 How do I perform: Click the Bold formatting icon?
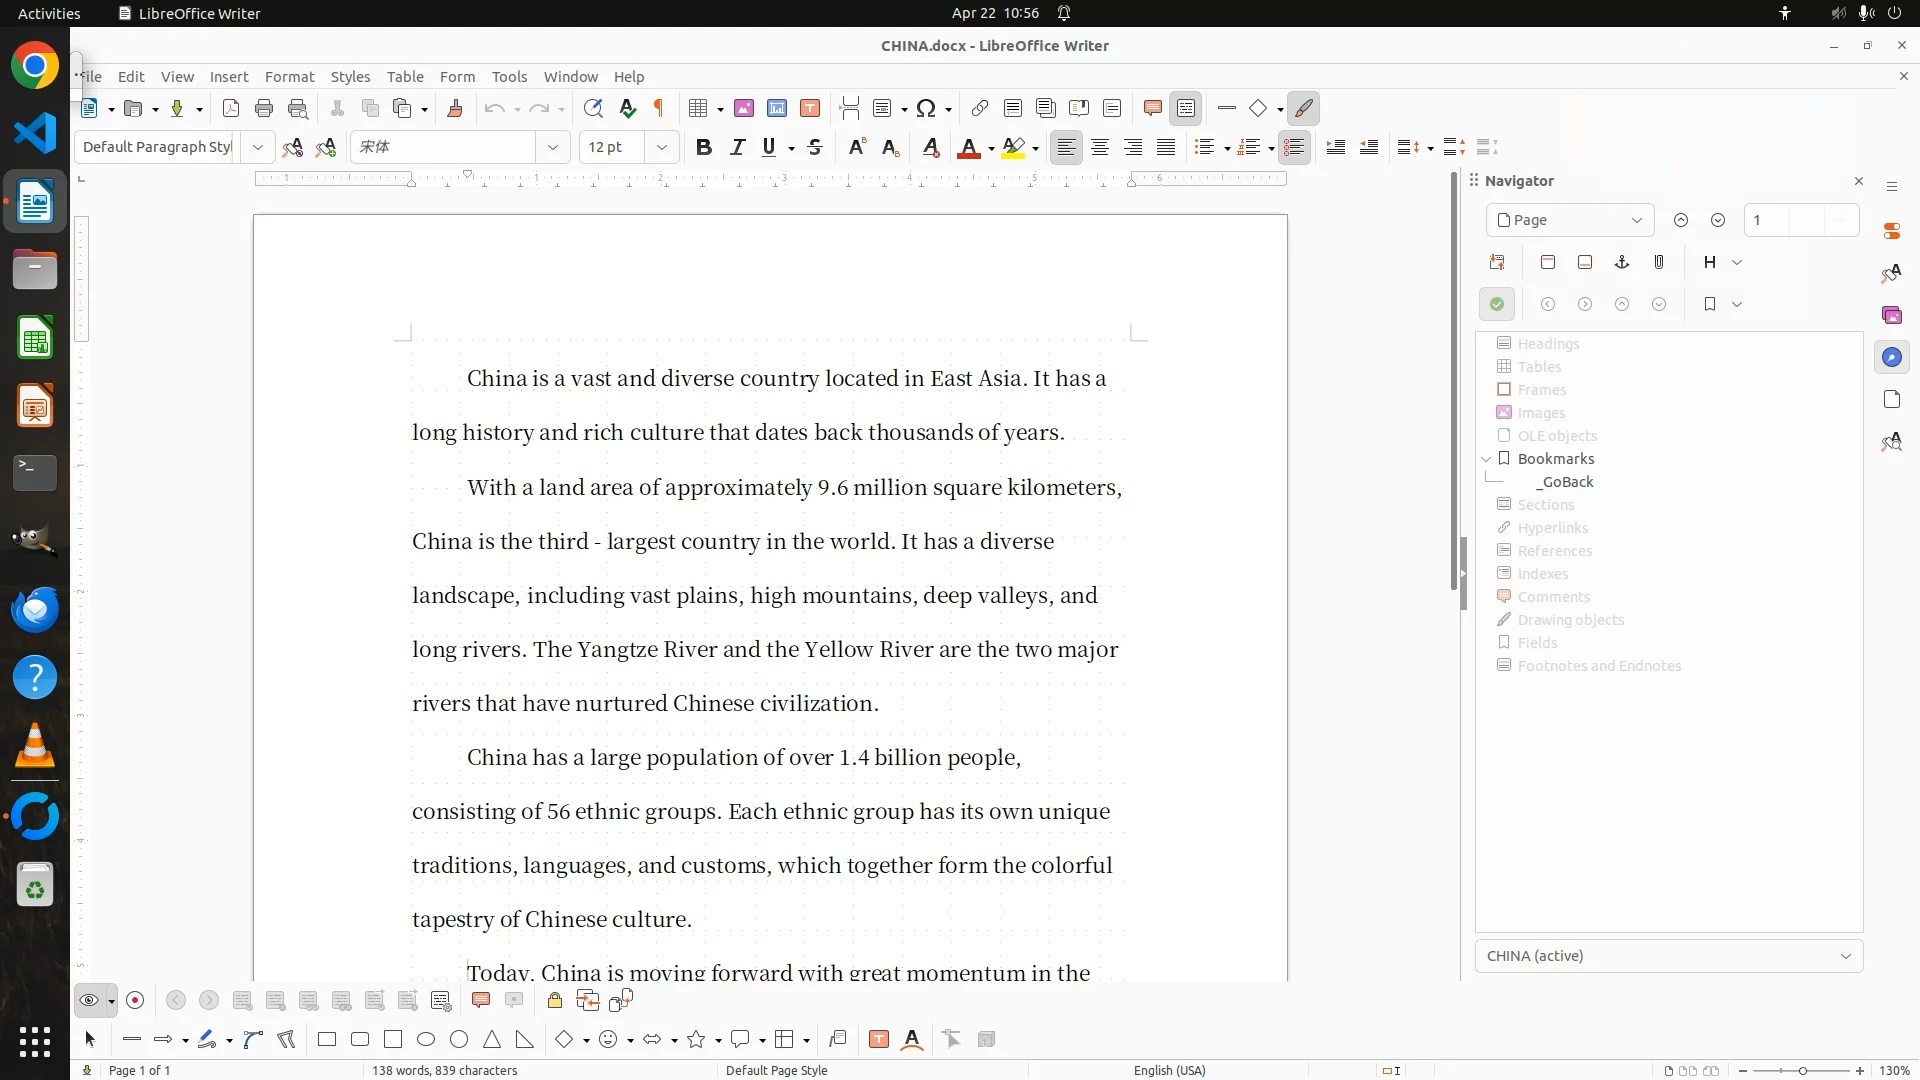[704, 147]
